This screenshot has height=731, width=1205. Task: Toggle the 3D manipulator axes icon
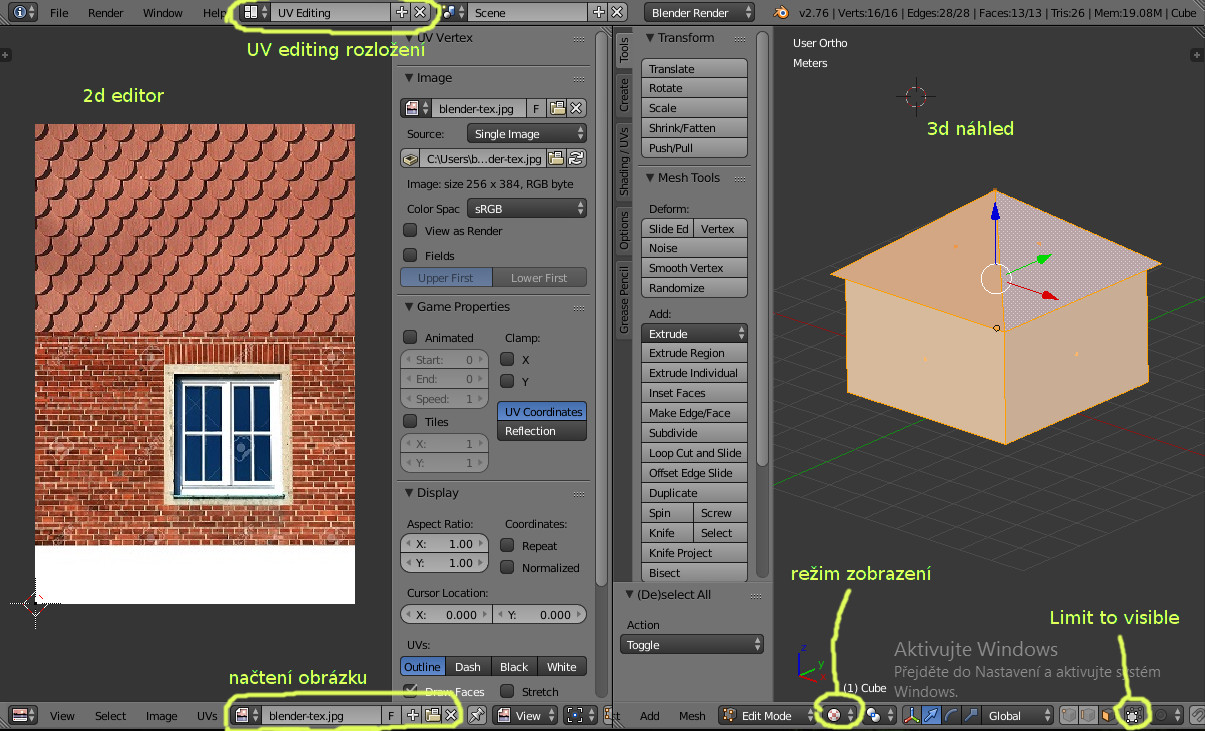(912, 716)
